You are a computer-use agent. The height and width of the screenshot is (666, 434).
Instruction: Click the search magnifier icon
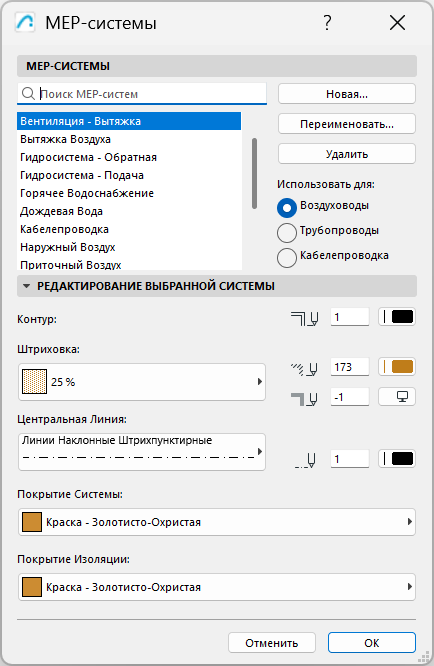pyautogui.click(x=28, y=93)
